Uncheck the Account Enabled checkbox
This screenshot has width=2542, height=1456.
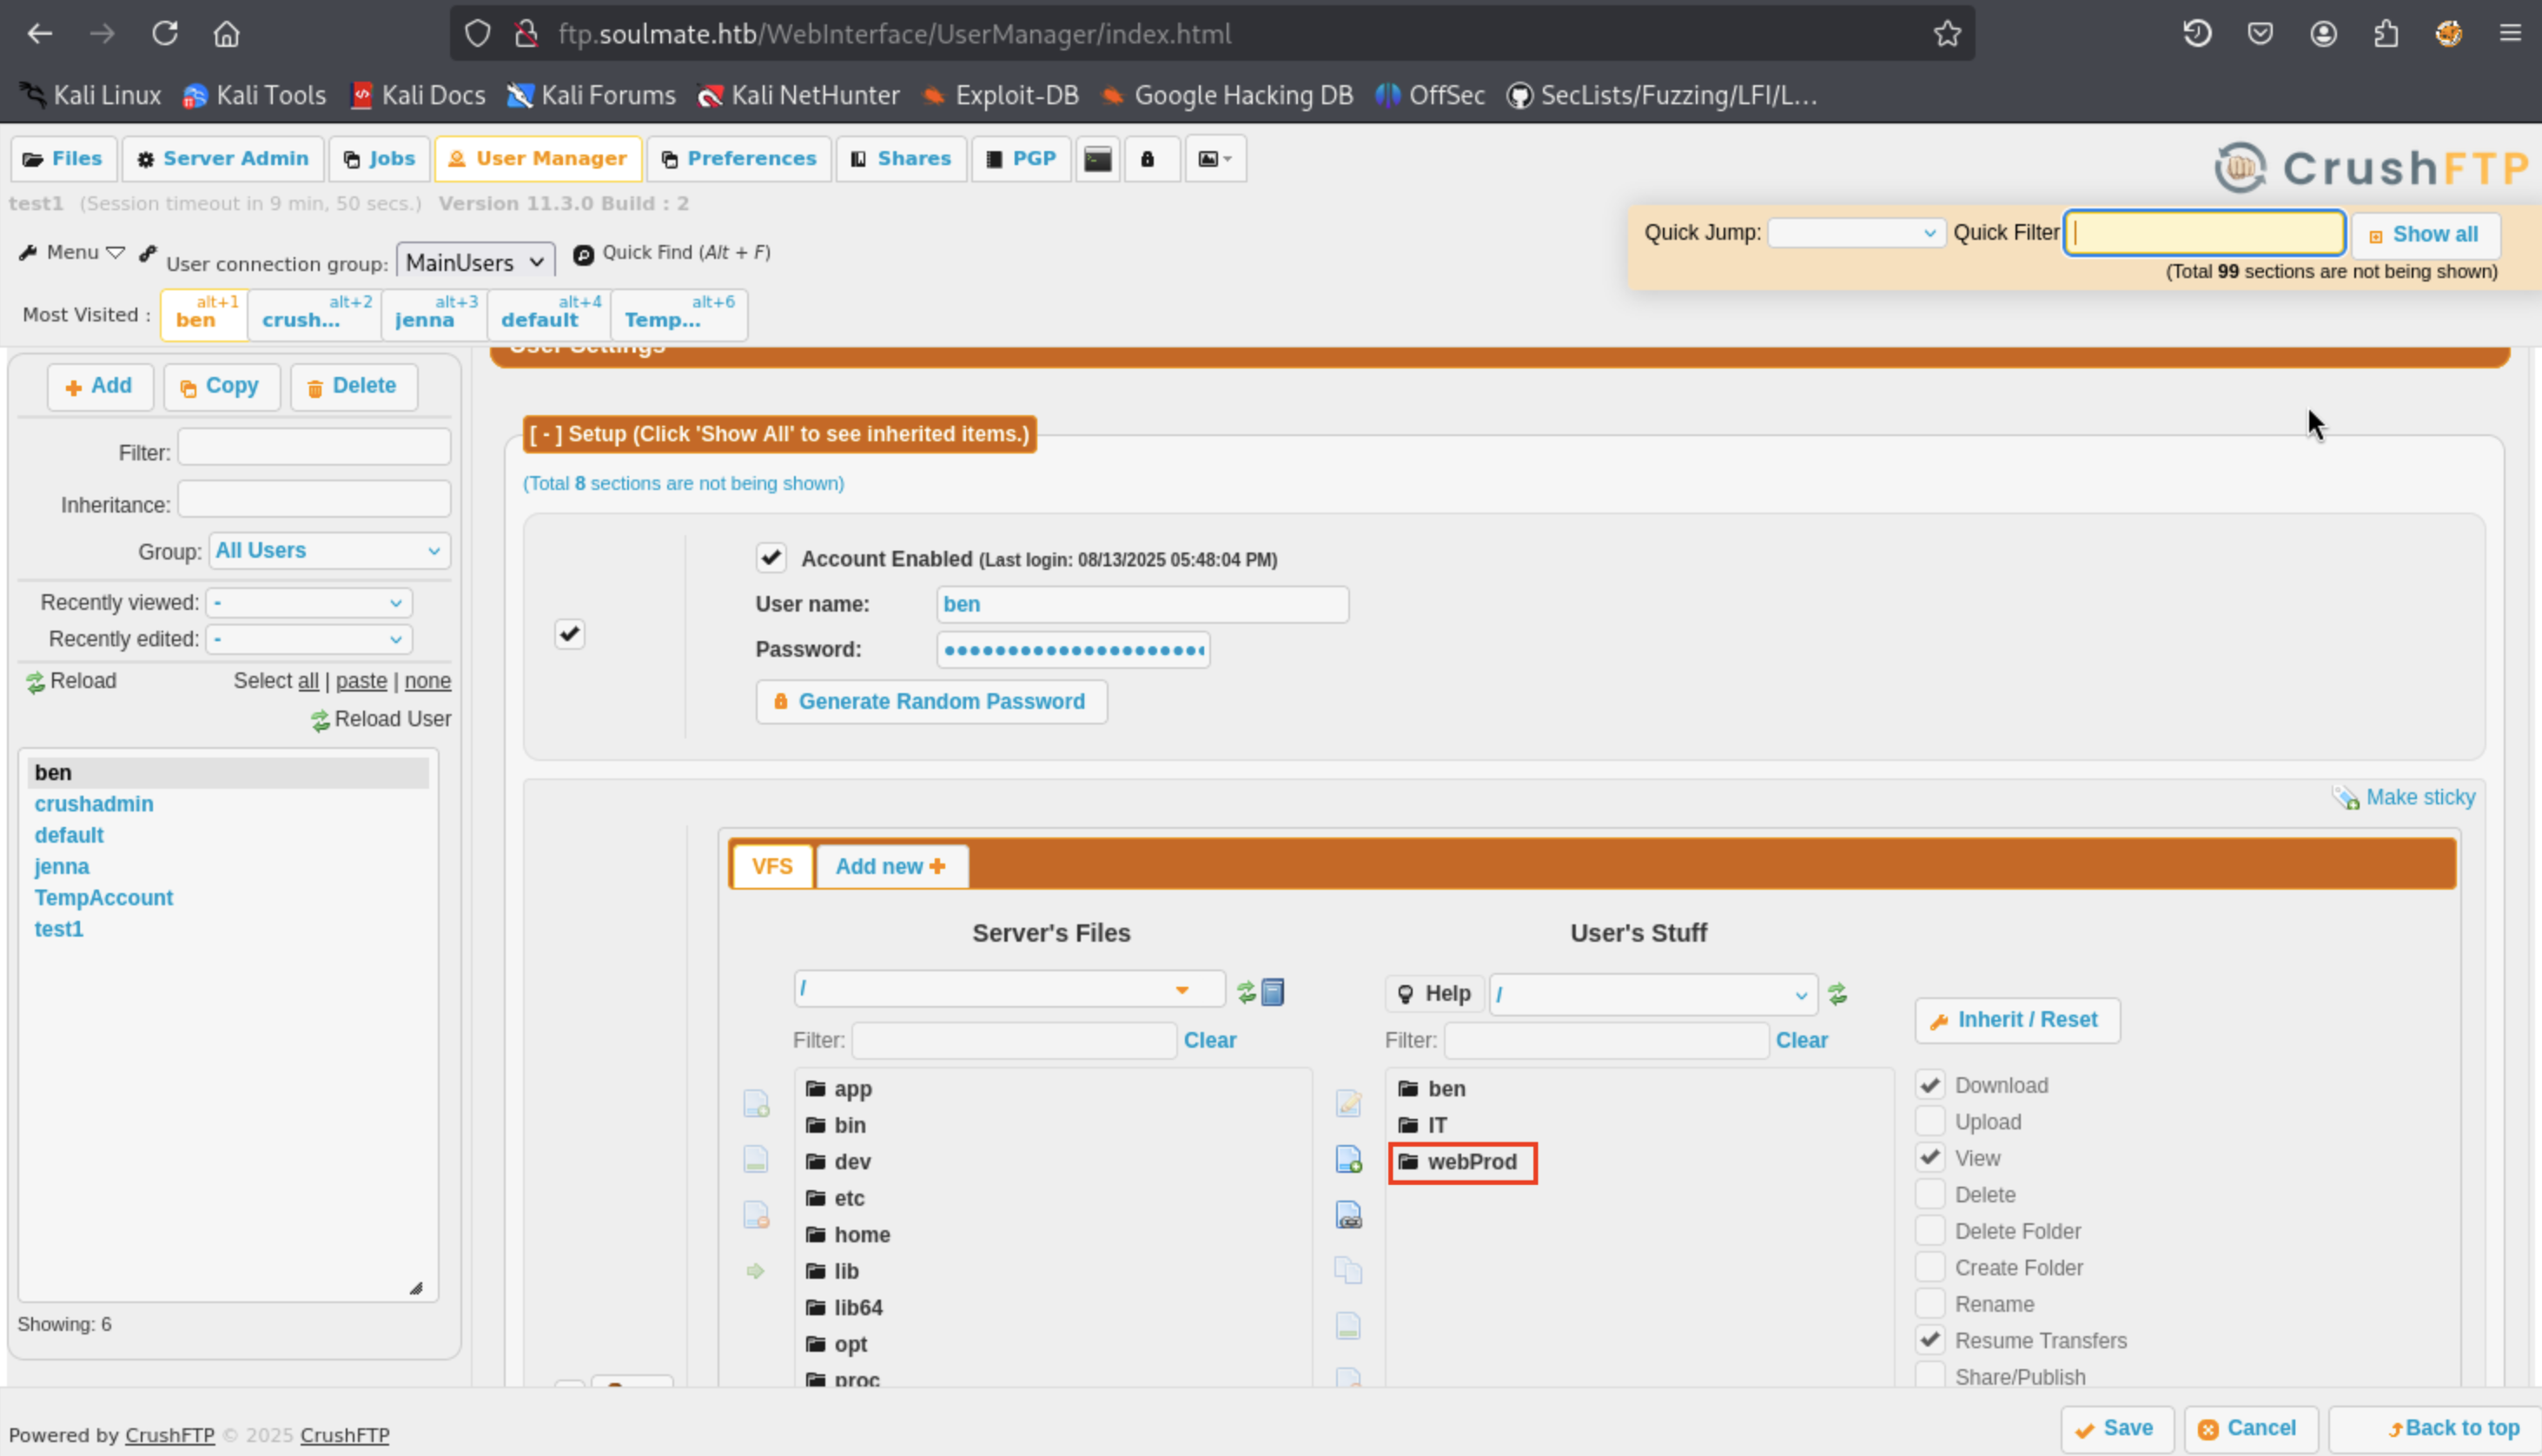(x=770, y=558)
